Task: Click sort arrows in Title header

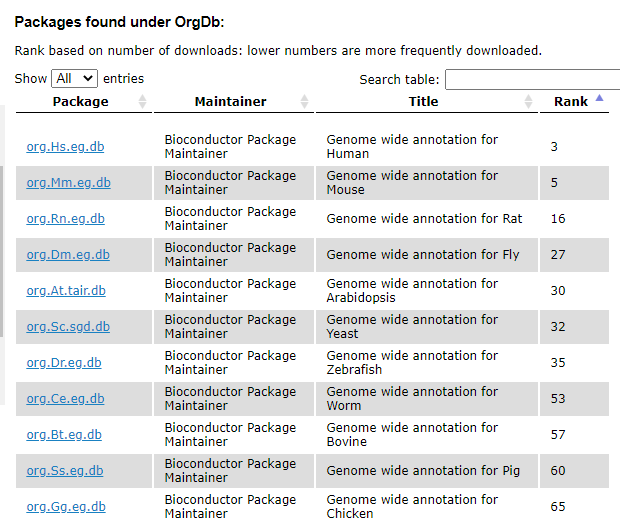Action: click(528, 102)
